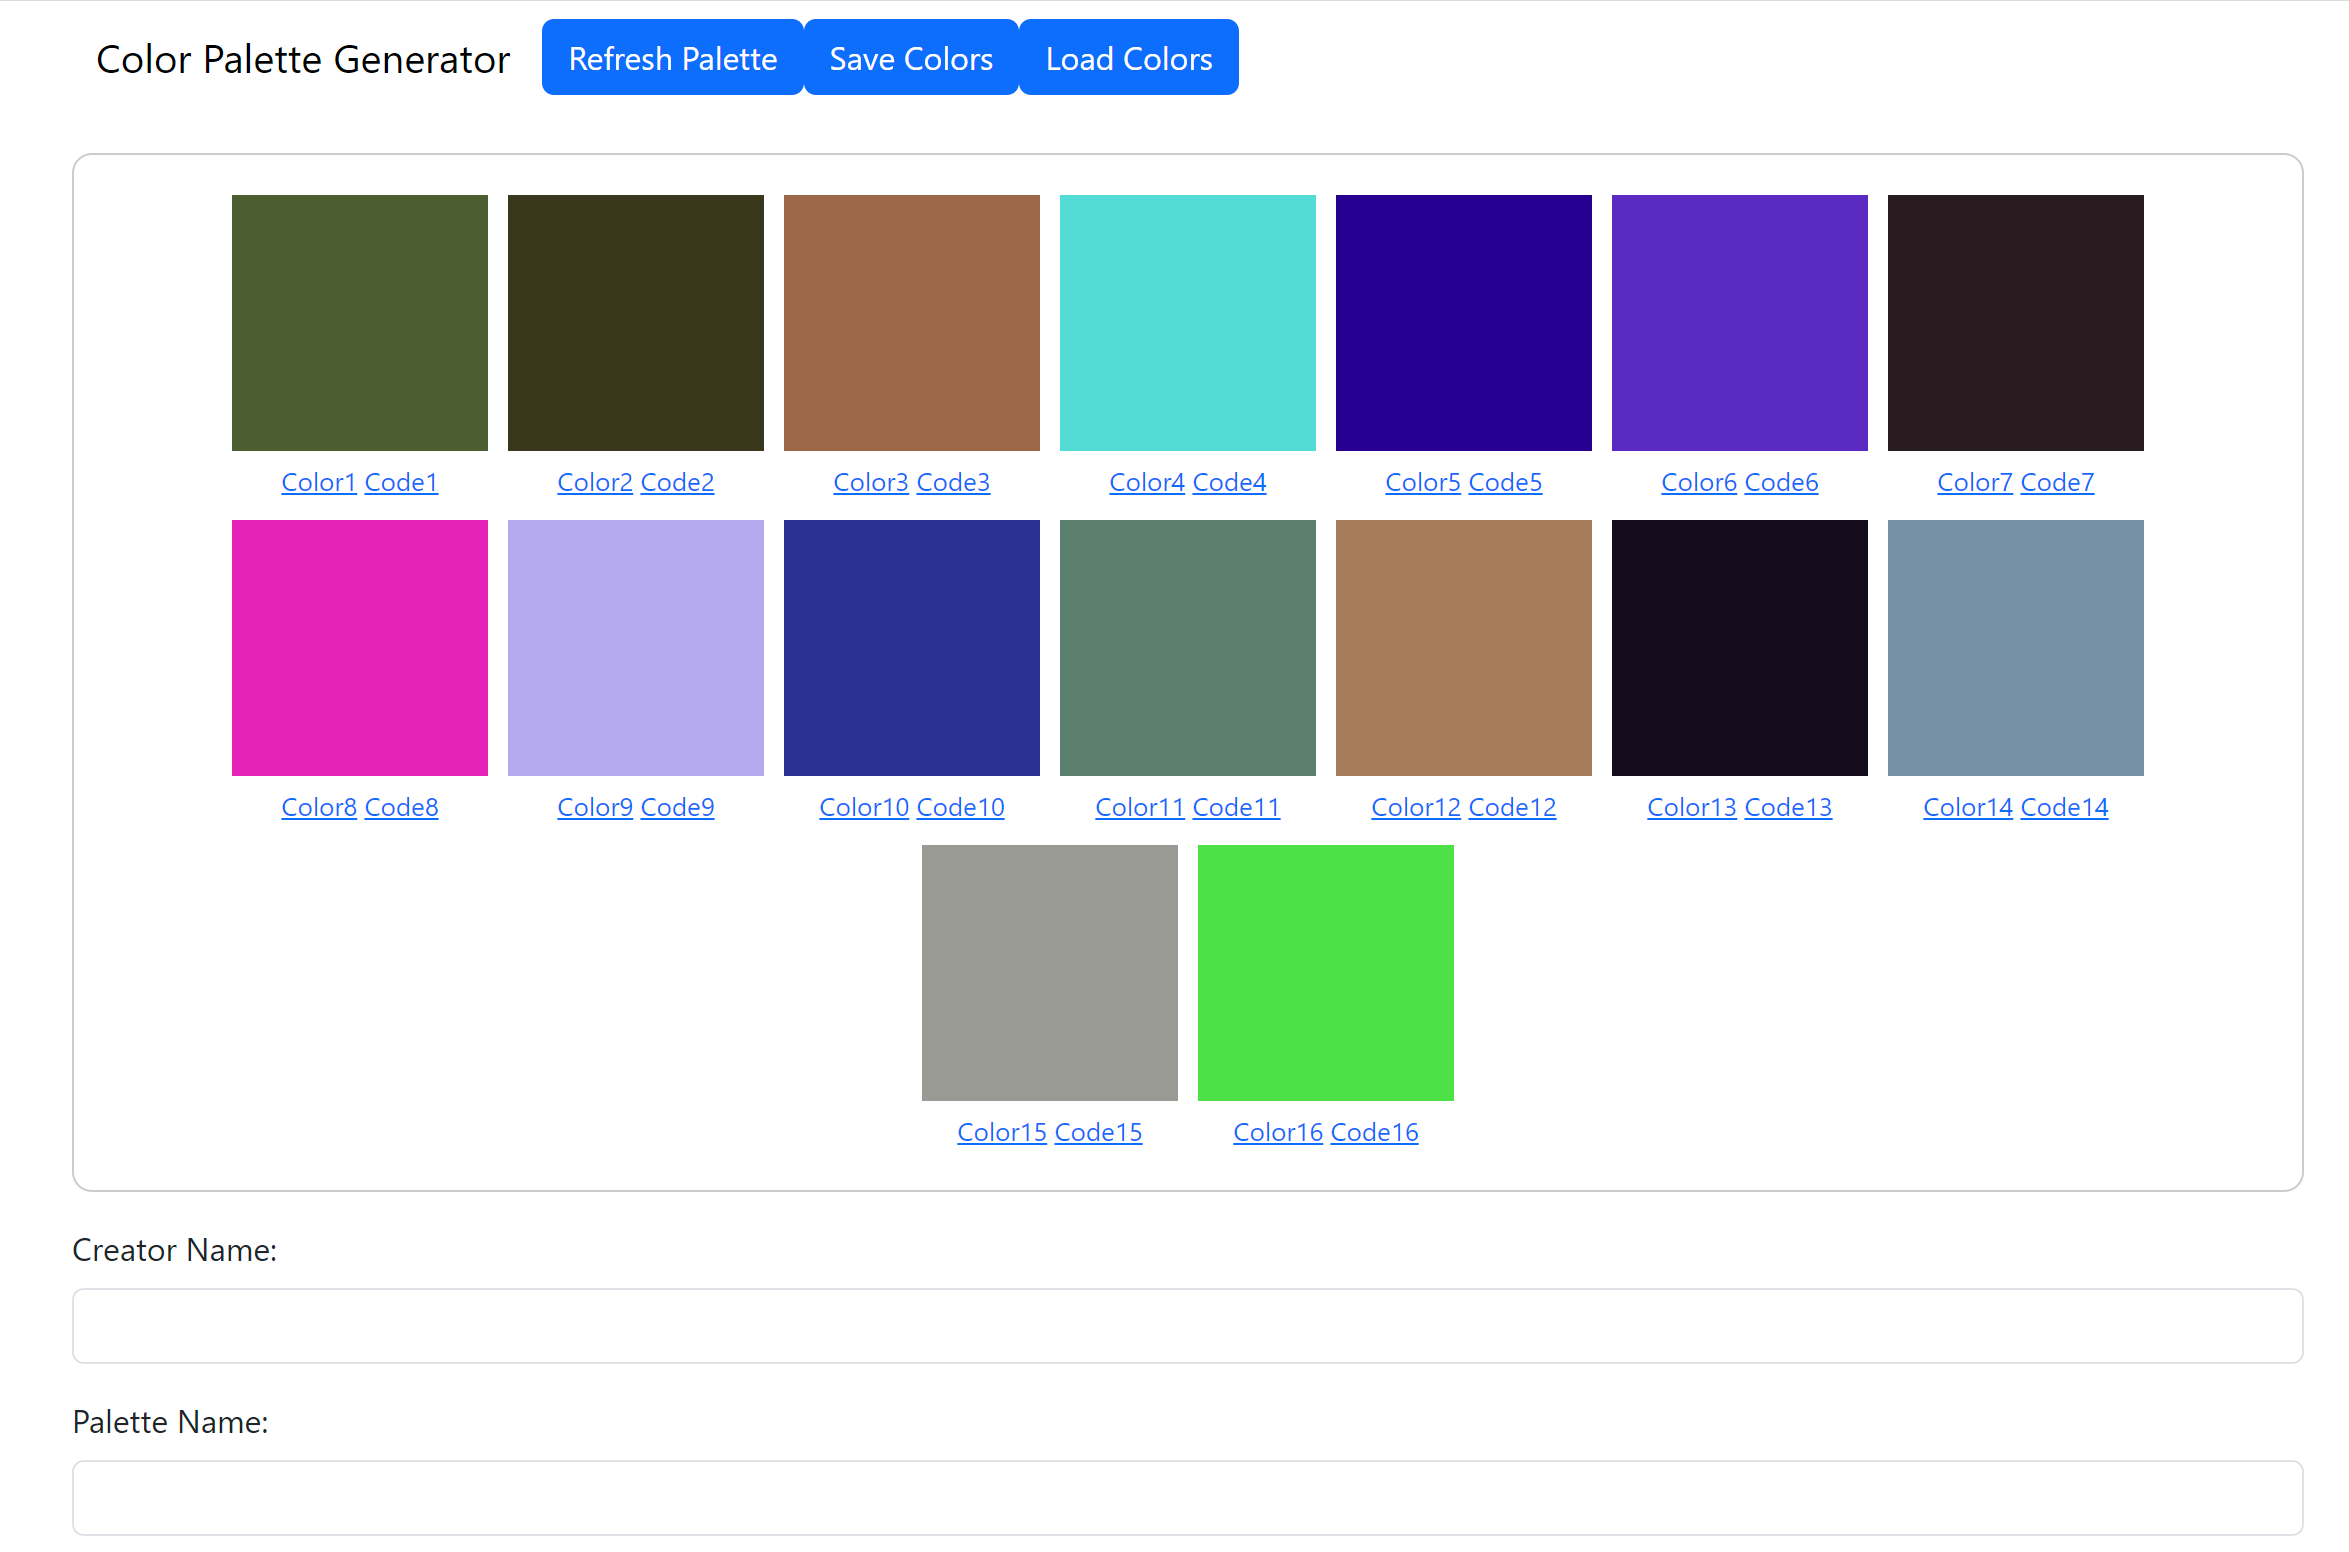This screenshot has height=1552, width=2349.
Task: Select the black Color13 swatch
Action: pos(1740,648)
